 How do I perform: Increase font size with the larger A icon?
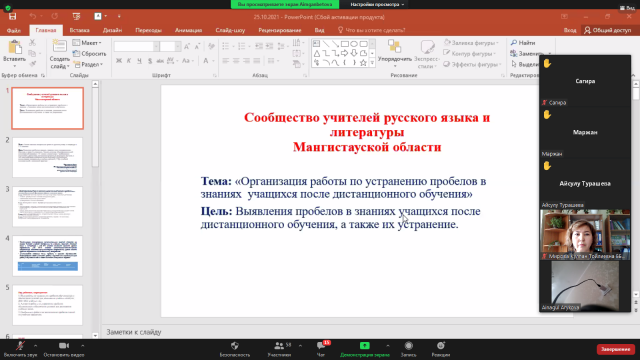187,47
